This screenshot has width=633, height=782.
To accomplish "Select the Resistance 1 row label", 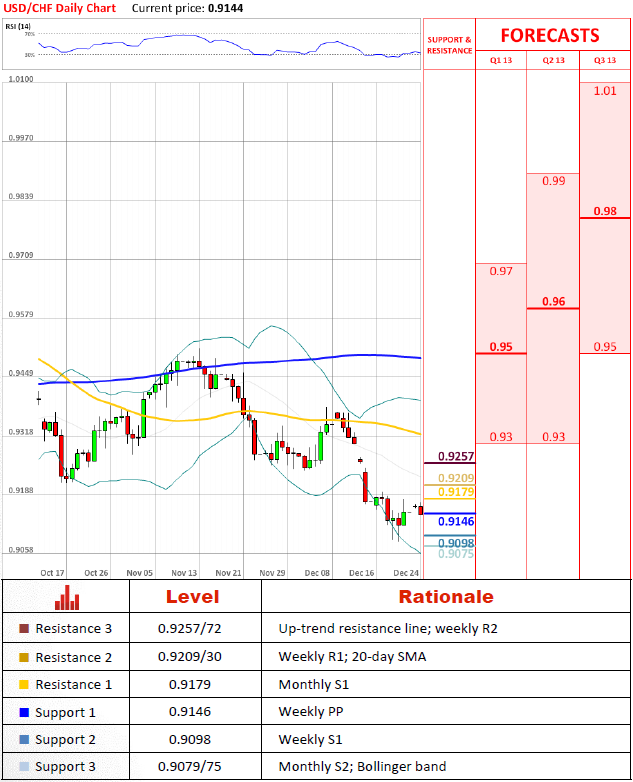I will [x=73, y=684].
